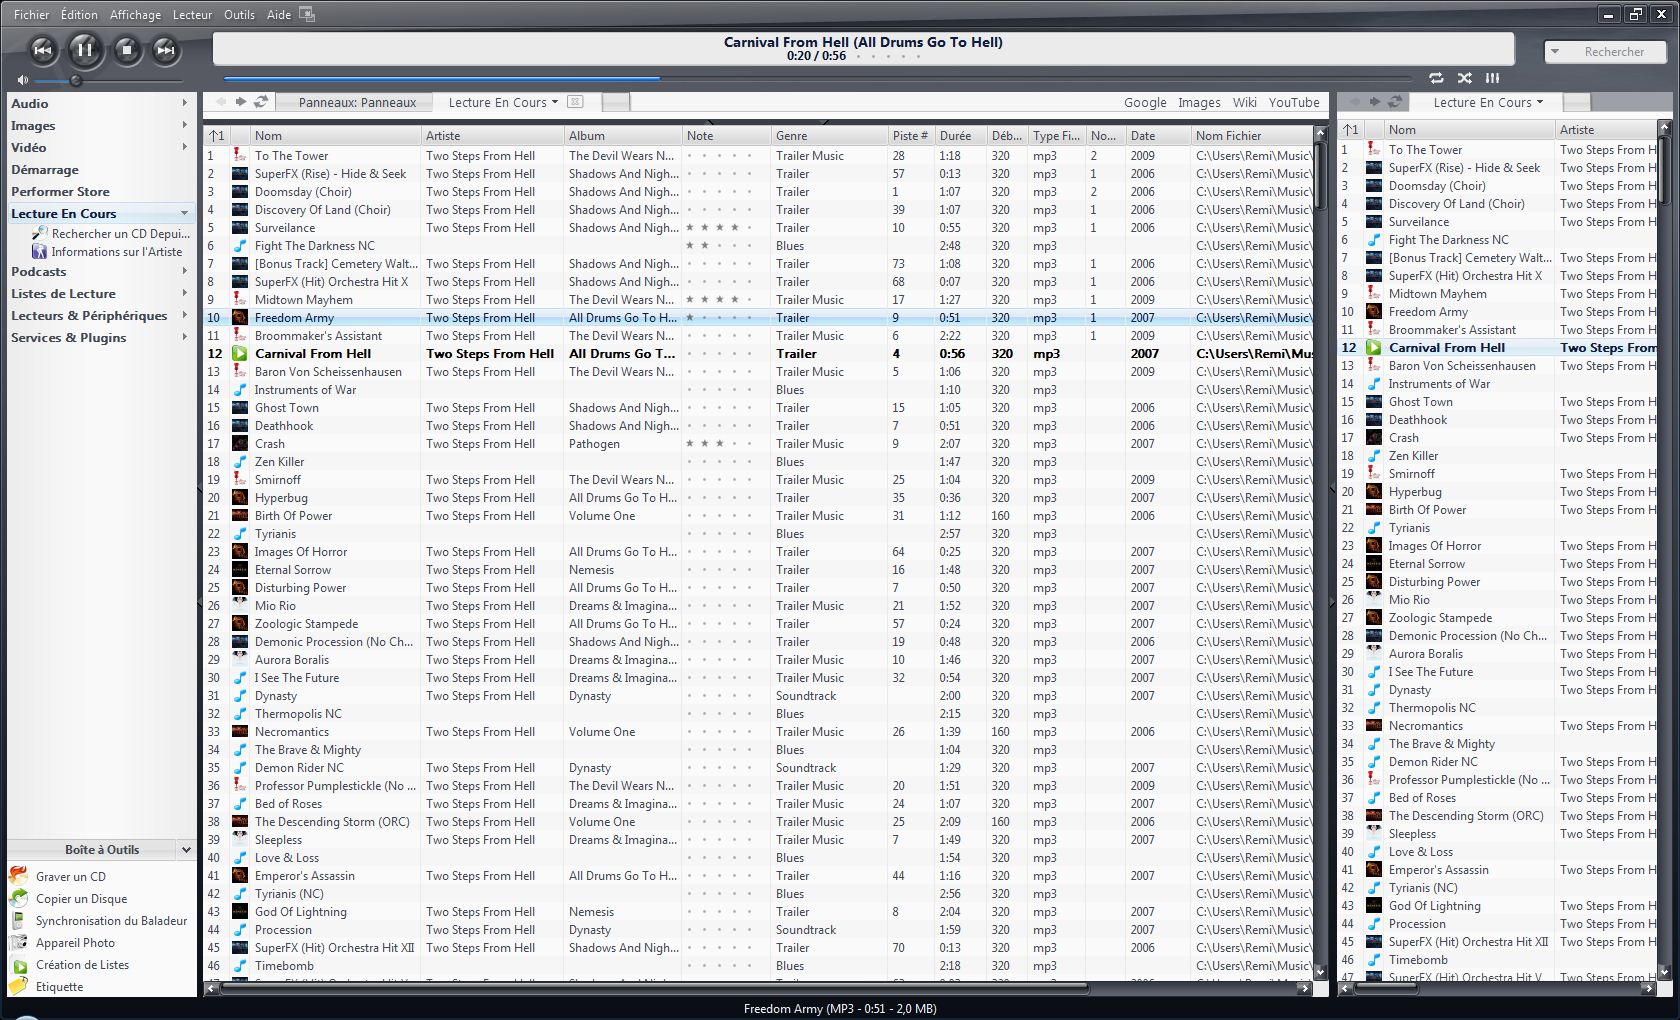Mute audio via the speaker icon
This screenshot has height=1020, width=1680.
pos(22,80)
